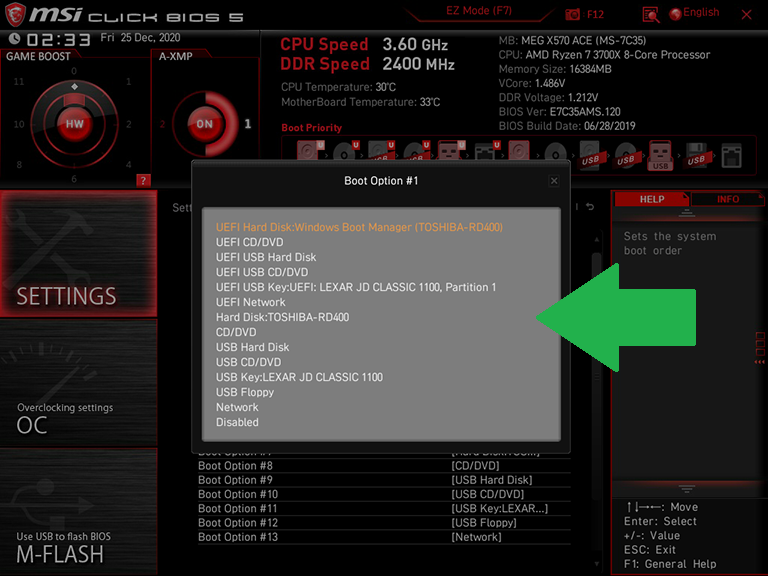Click last network boot priority icon
768x576 pixels.
731,156
